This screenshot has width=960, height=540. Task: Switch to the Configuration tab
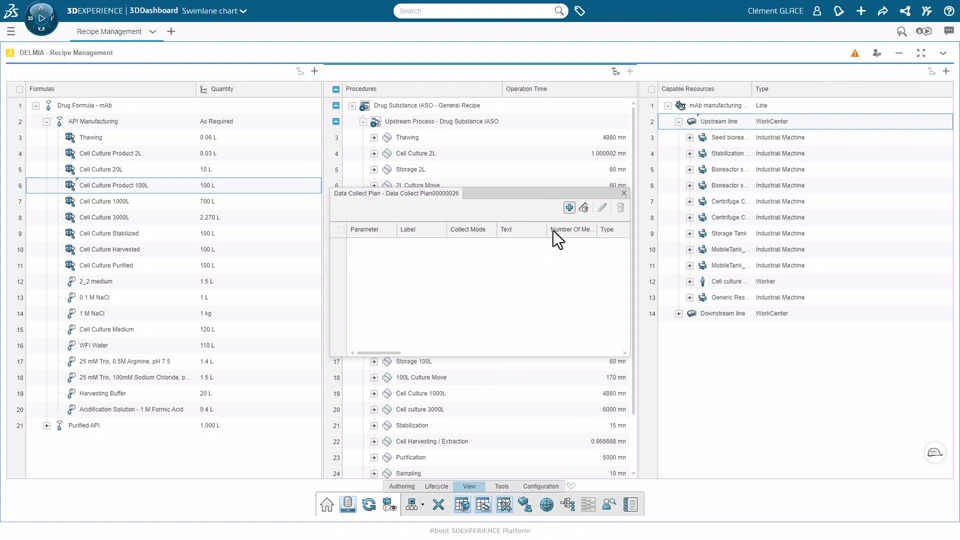pyautogui.click(x=541, y=486)
